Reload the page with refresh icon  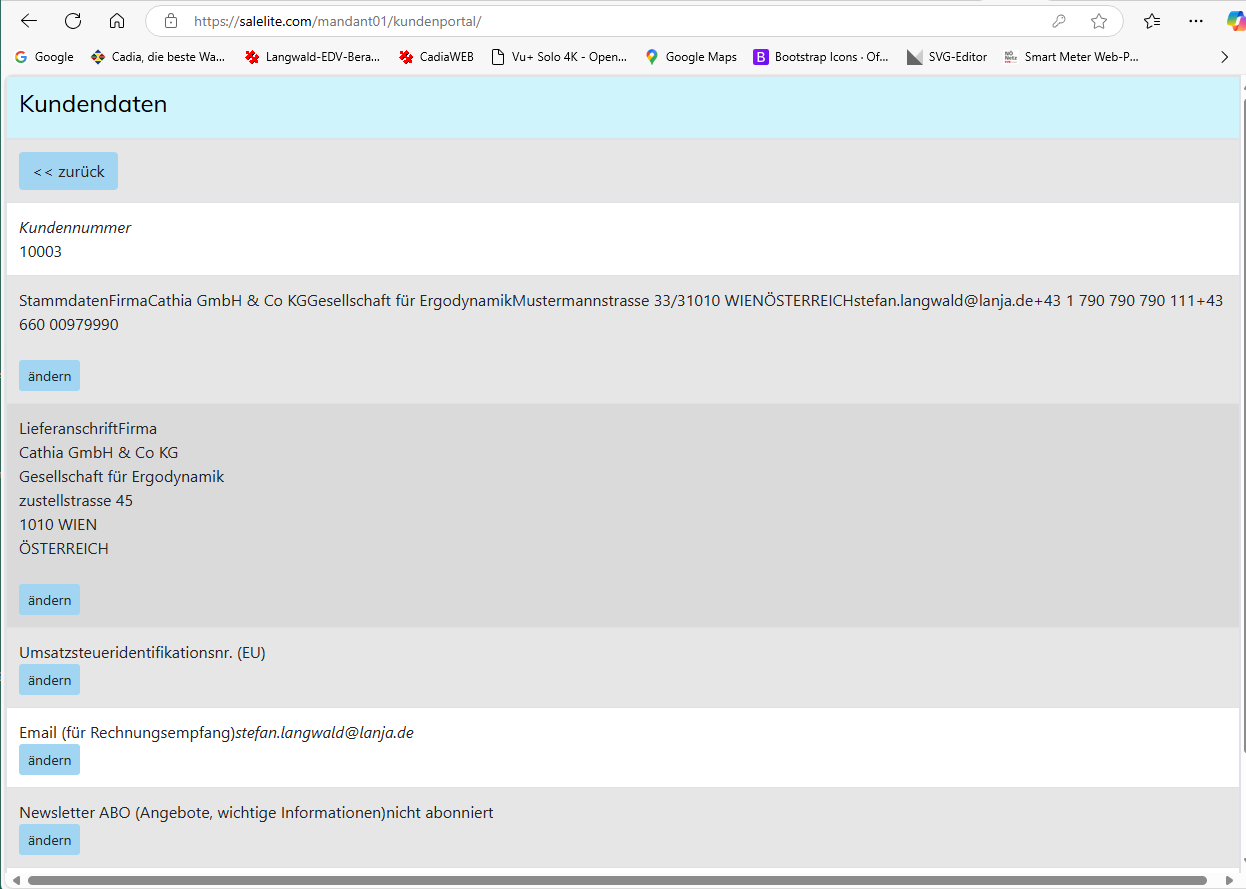click(x=73, y=21)
